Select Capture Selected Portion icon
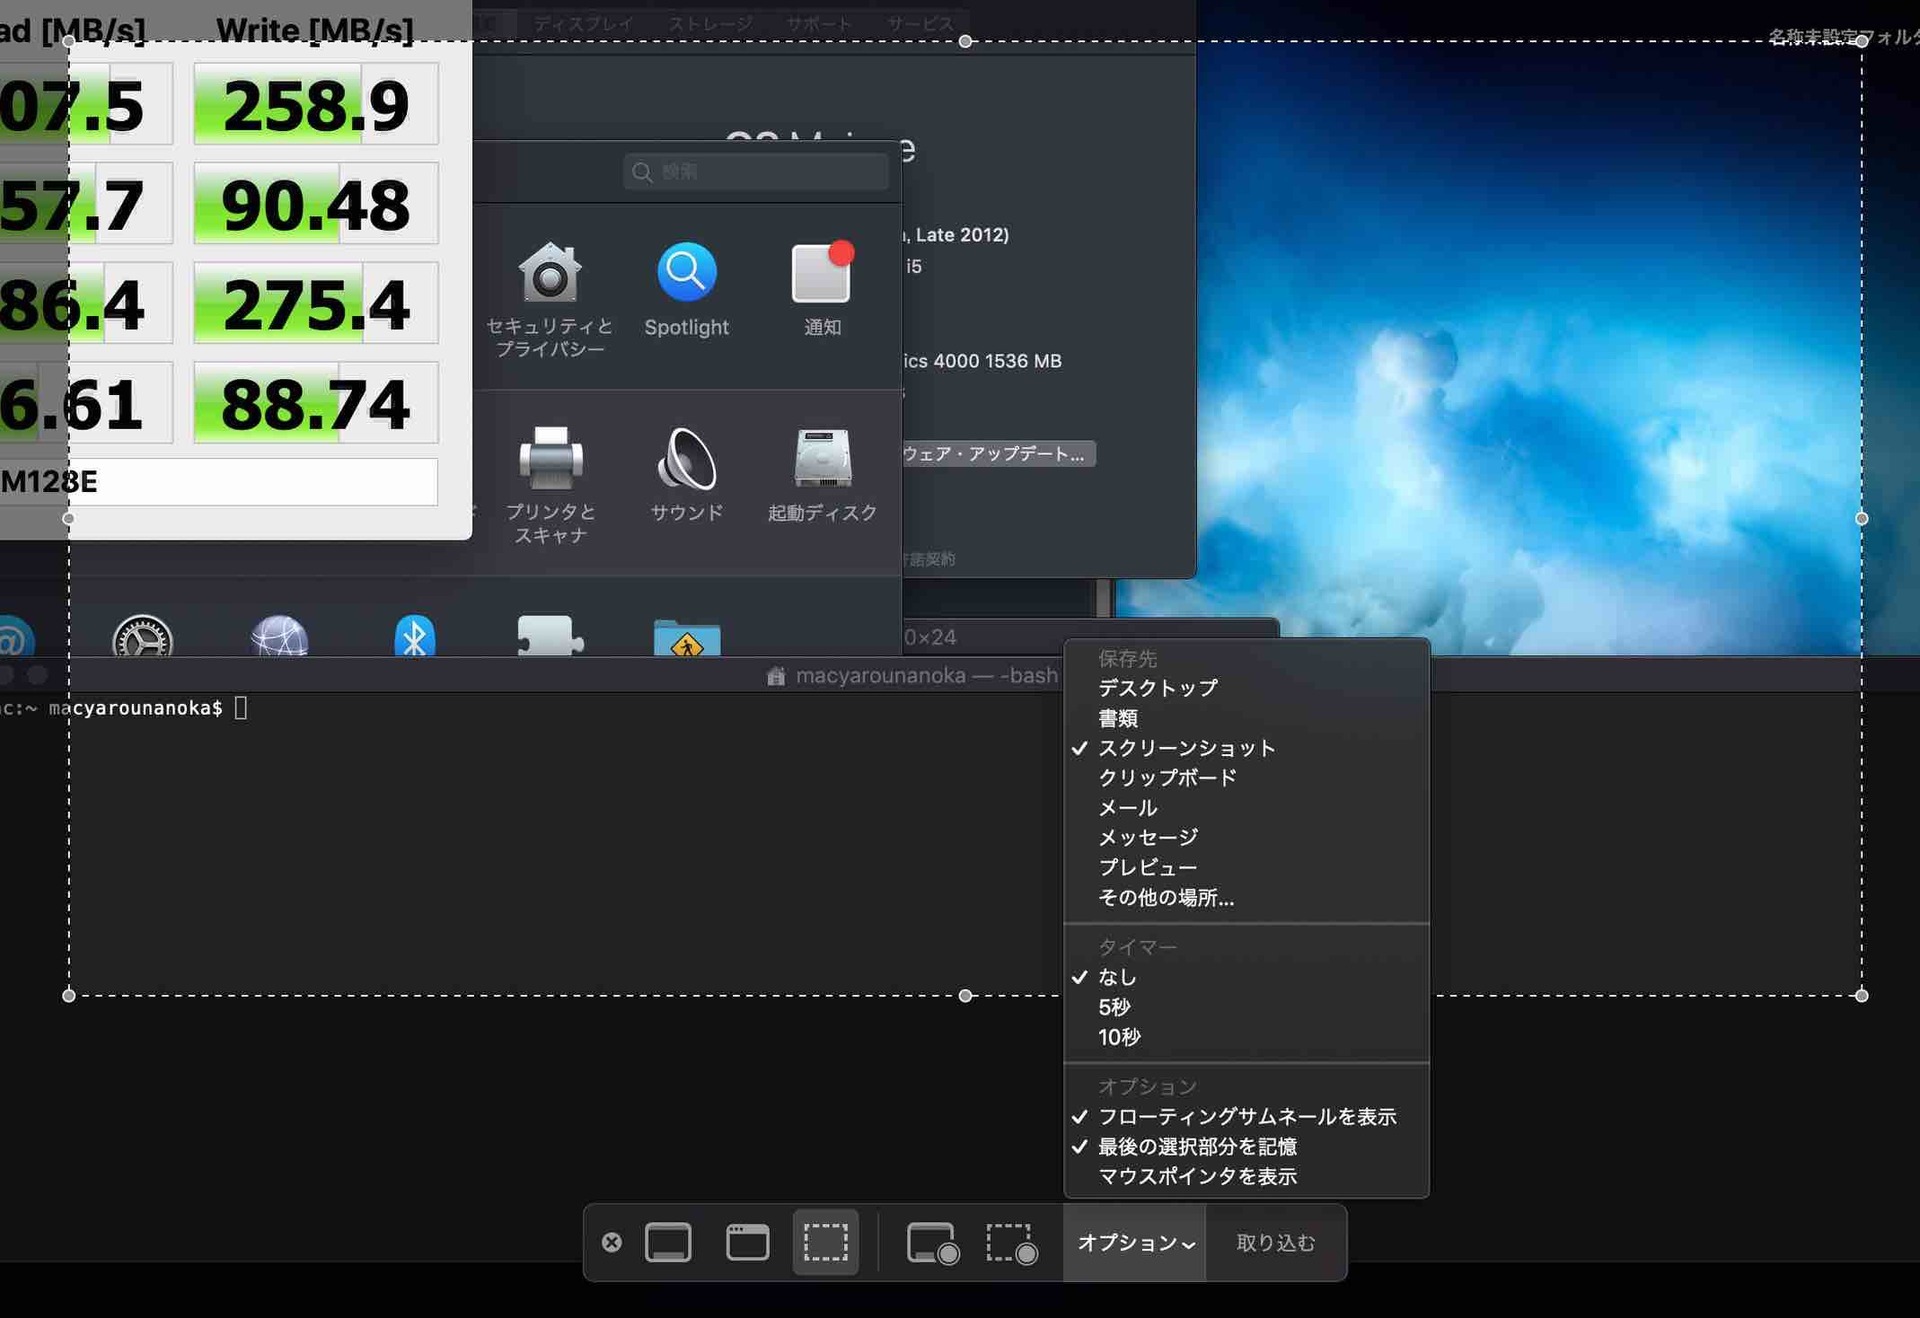The image size is (1920, 1318). click(826, 1242)
